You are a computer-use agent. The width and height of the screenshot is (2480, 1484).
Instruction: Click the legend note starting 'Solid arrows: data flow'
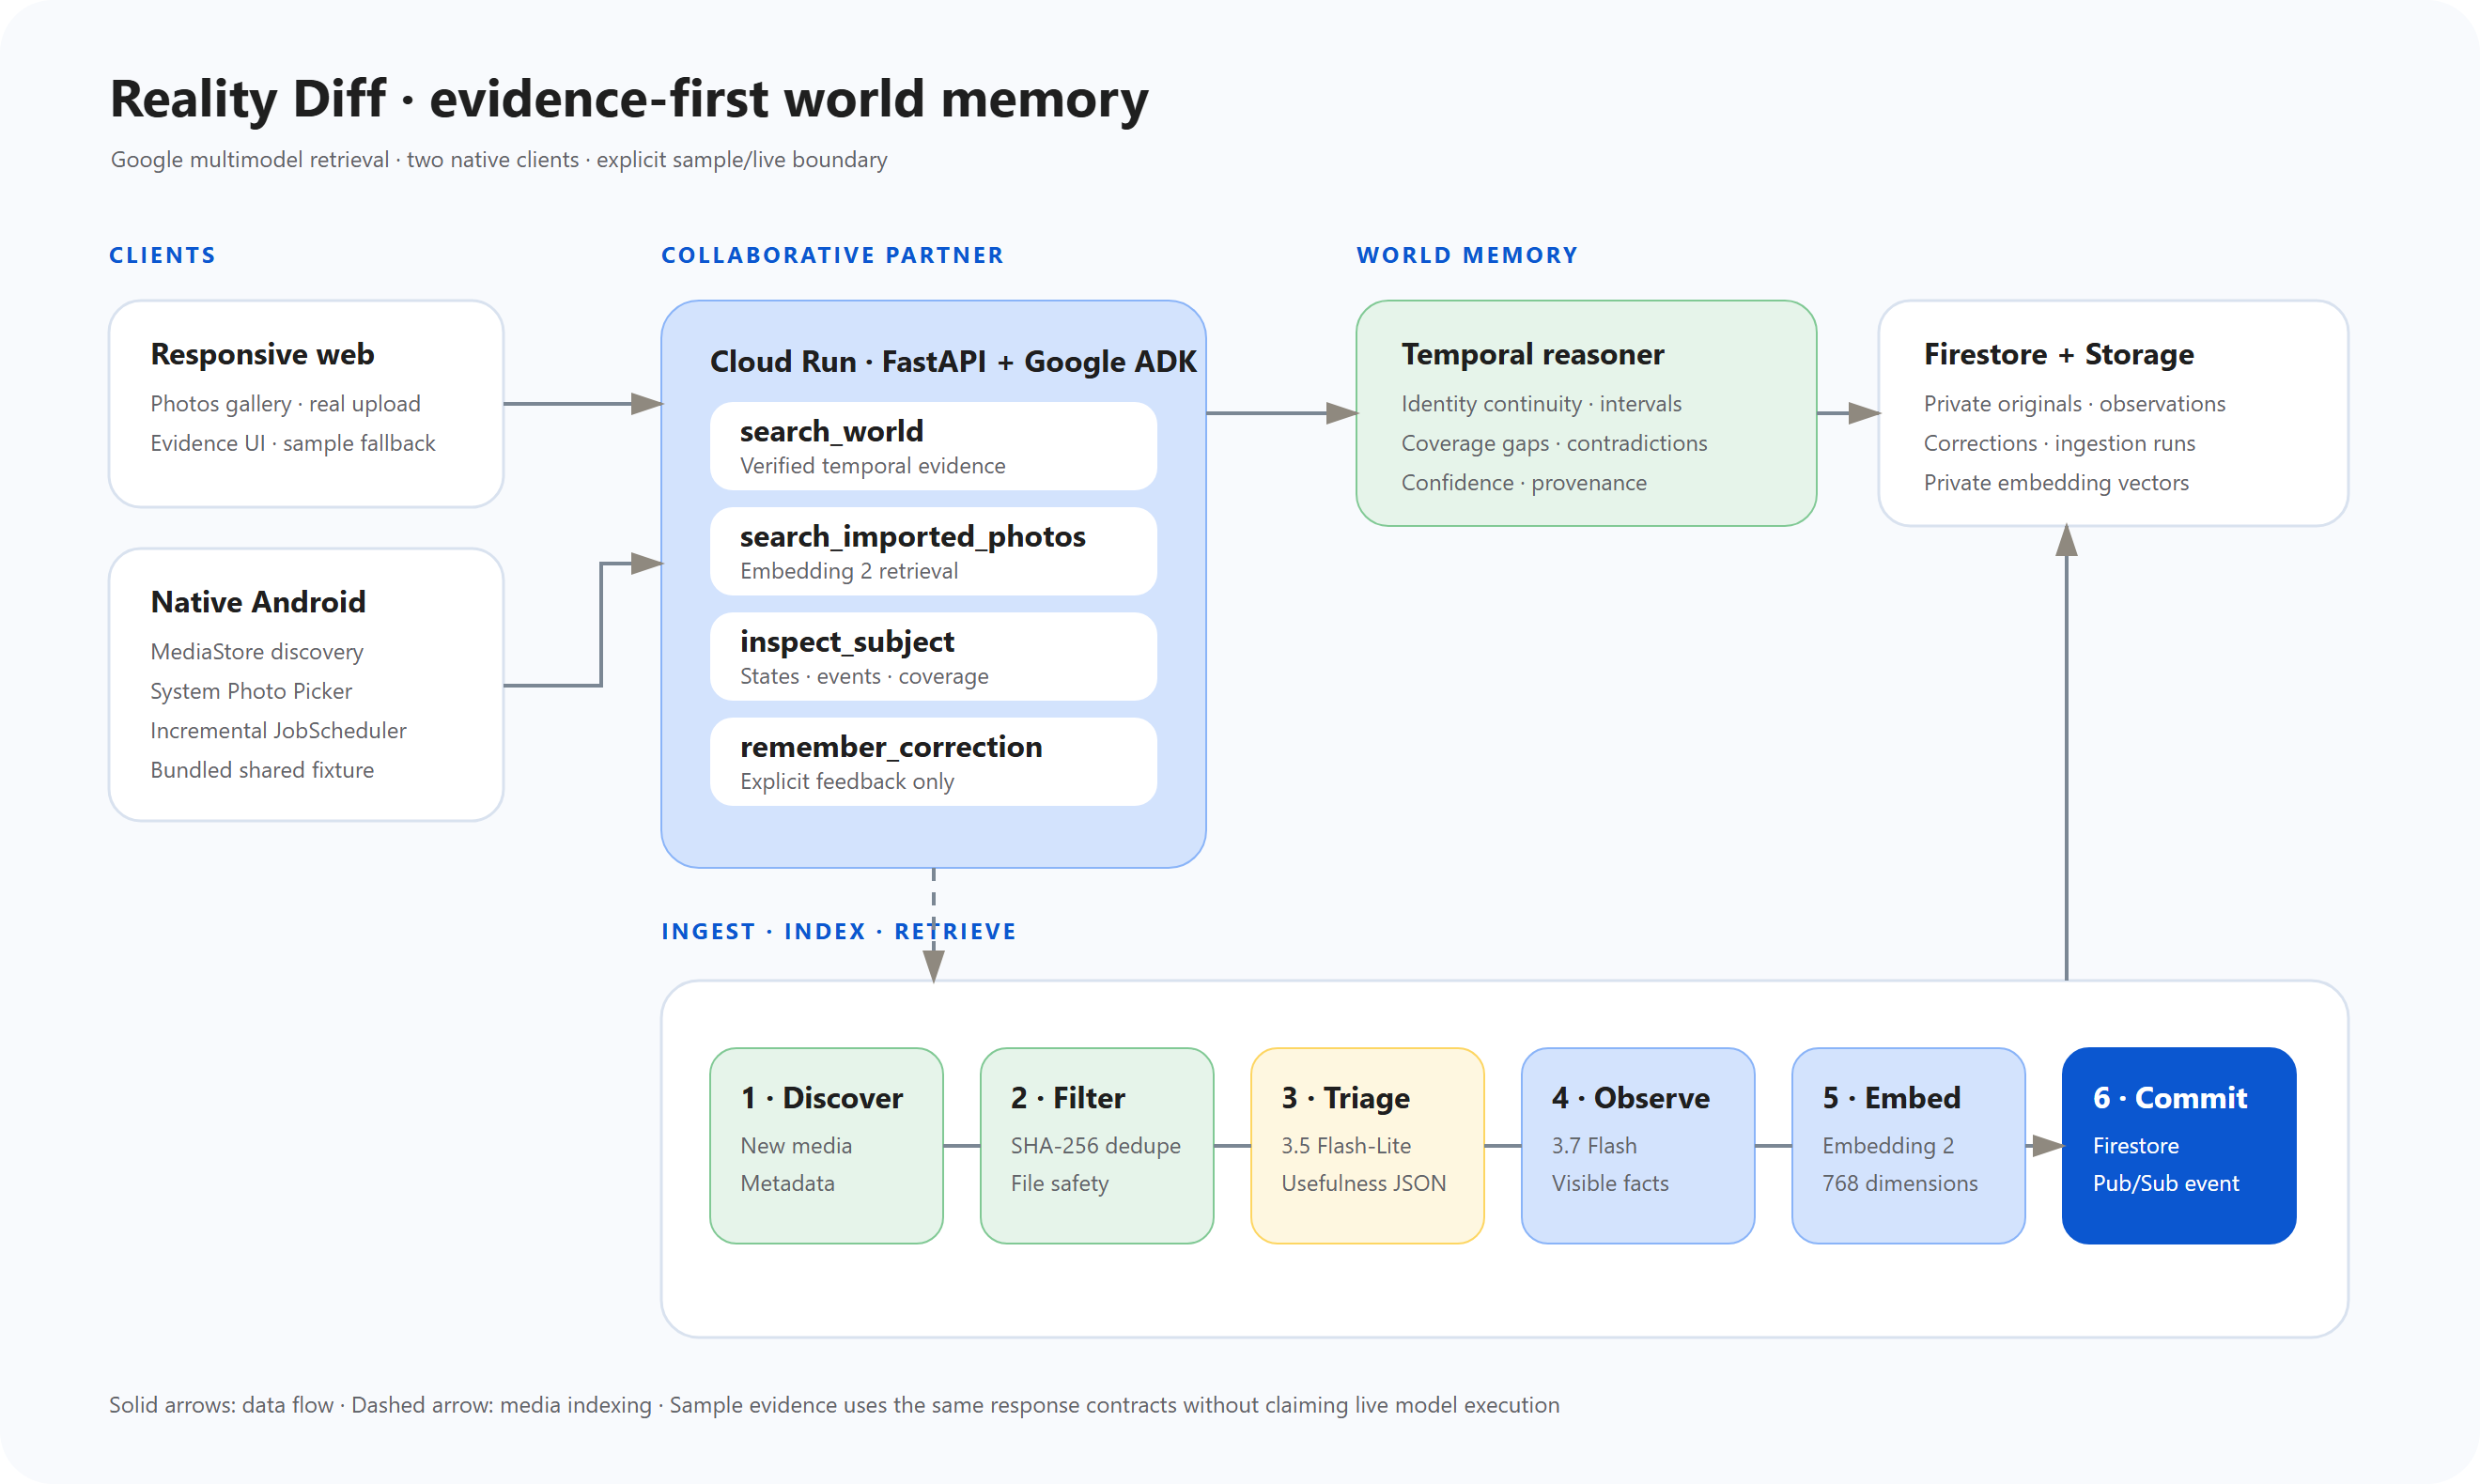tap(834, 1405)
